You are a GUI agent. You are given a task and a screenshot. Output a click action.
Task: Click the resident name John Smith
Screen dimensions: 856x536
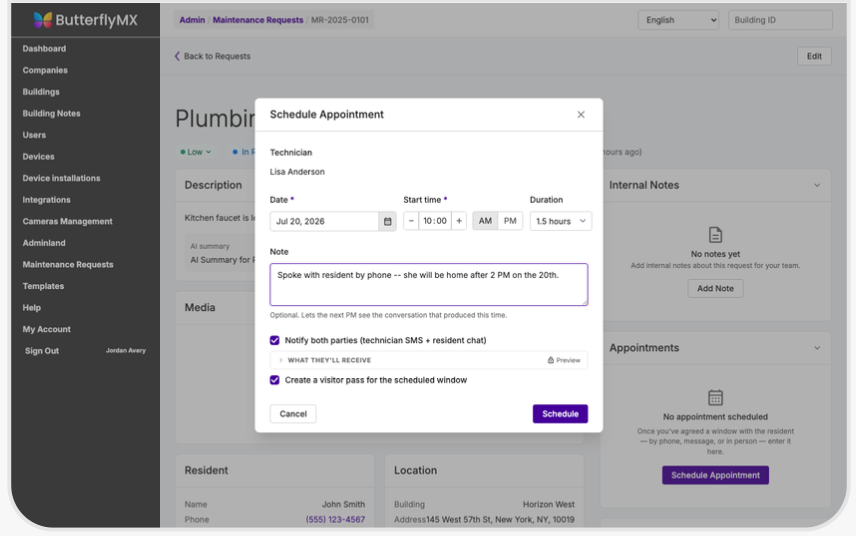point(343,504)
